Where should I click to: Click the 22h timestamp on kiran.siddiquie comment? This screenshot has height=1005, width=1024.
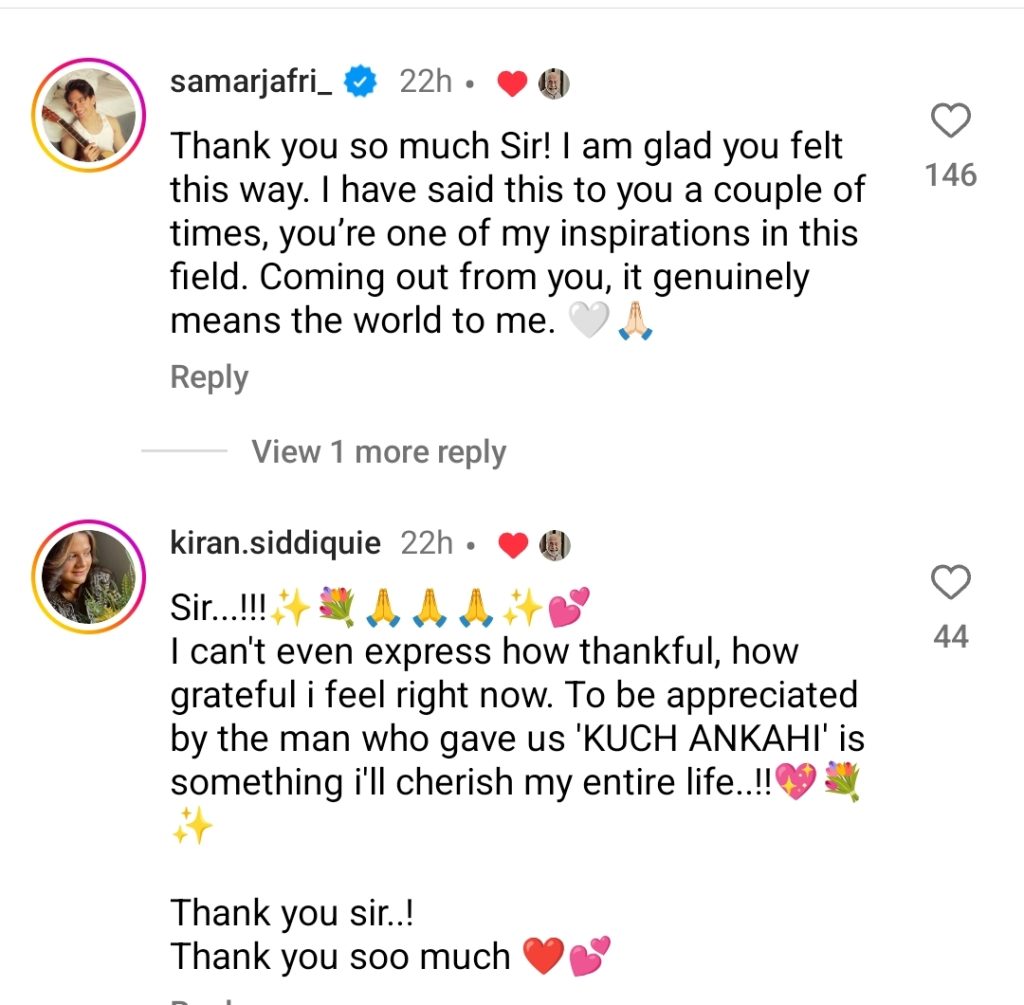pyautogui.click(x=427, y=543)
